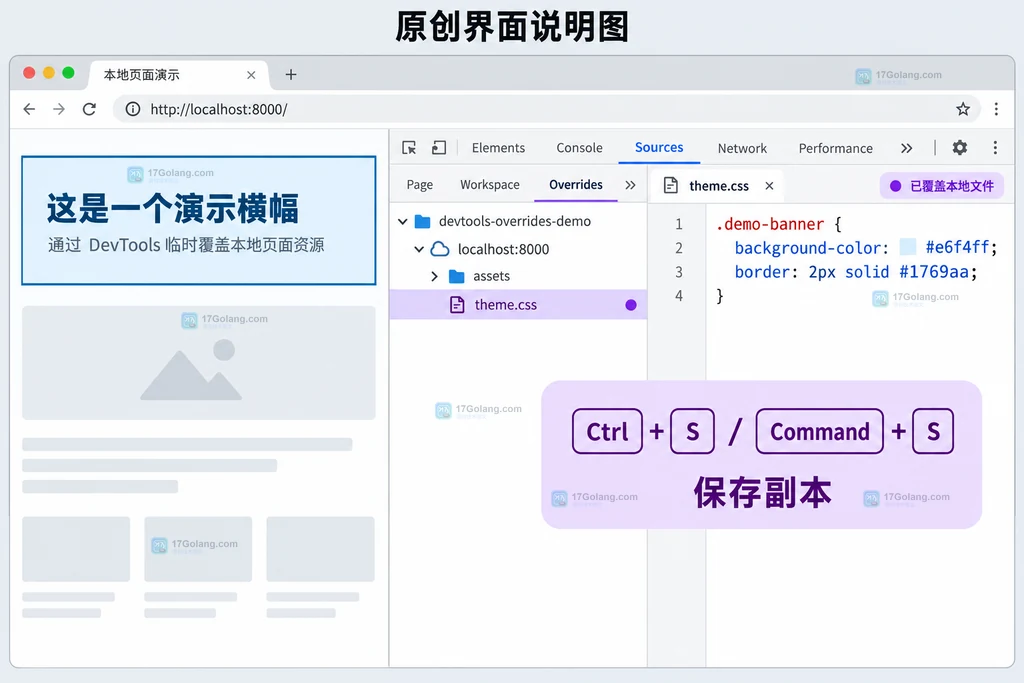Image resolution: width=1024 pixels, height=683 pixels.
Task: Click the Ctrl key cap
Action: [x=607, y=431]
